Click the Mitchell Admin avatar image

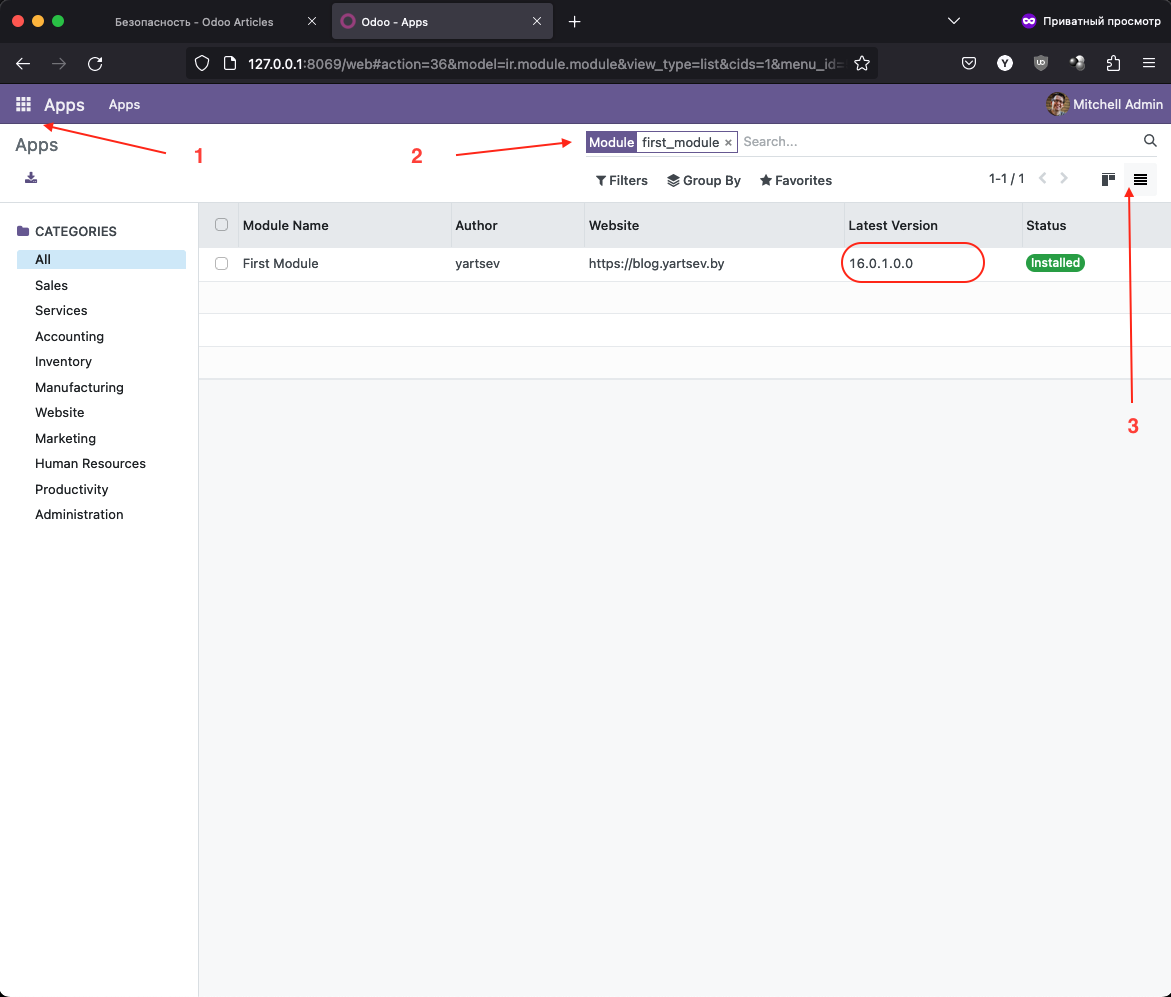pos(1057,105)
